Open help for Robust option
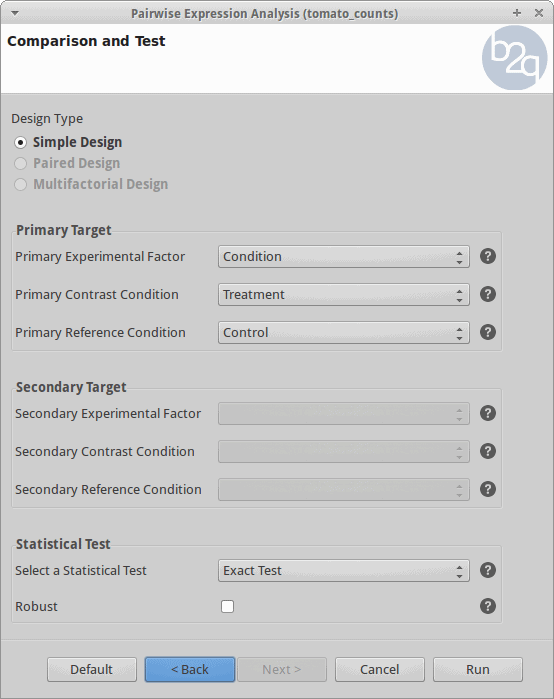Viewport: 554px width, 699px height. 488,606
